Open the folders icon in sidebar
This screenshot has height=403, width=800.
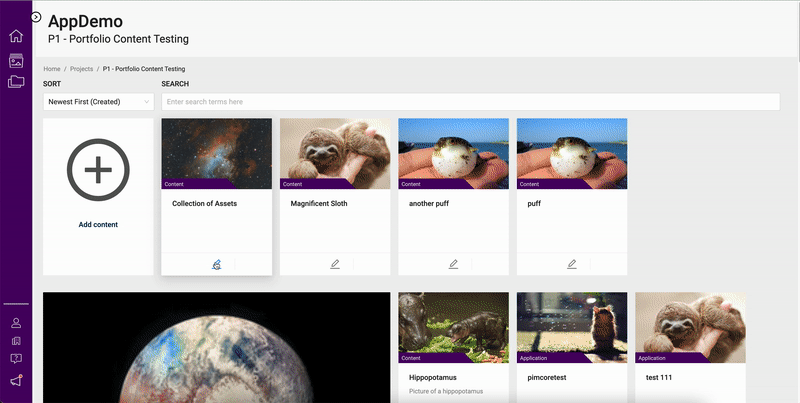coord(15,82)
